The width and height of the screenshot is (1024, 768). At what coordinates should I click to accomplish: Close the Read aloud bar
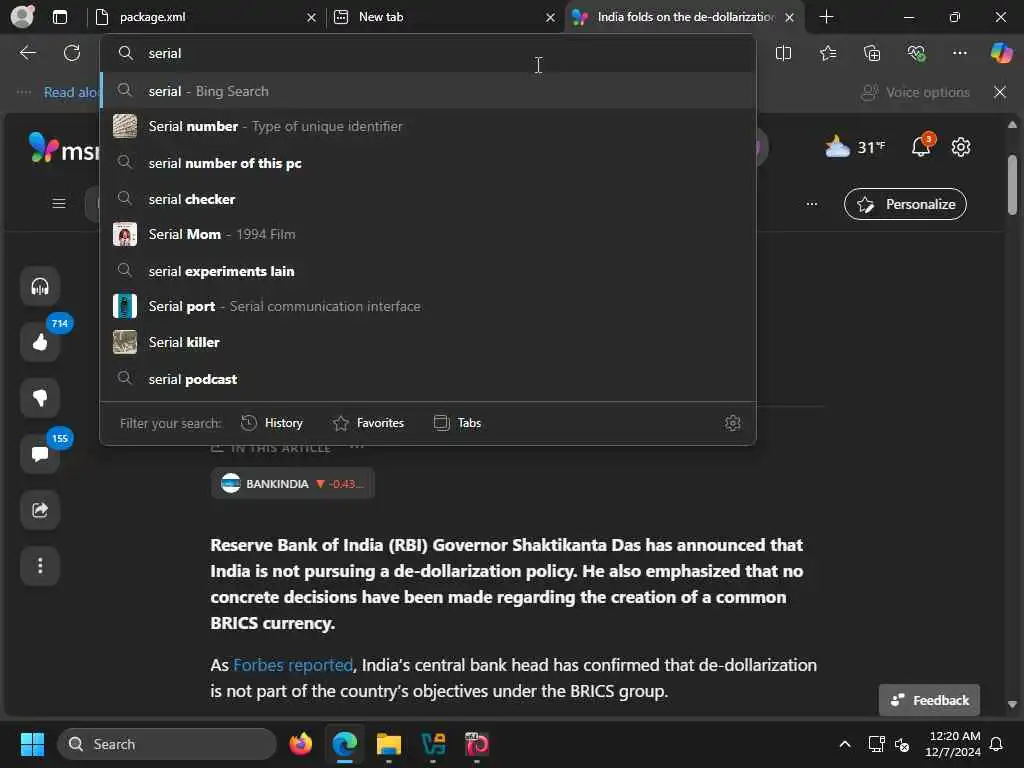point(1000,92)
